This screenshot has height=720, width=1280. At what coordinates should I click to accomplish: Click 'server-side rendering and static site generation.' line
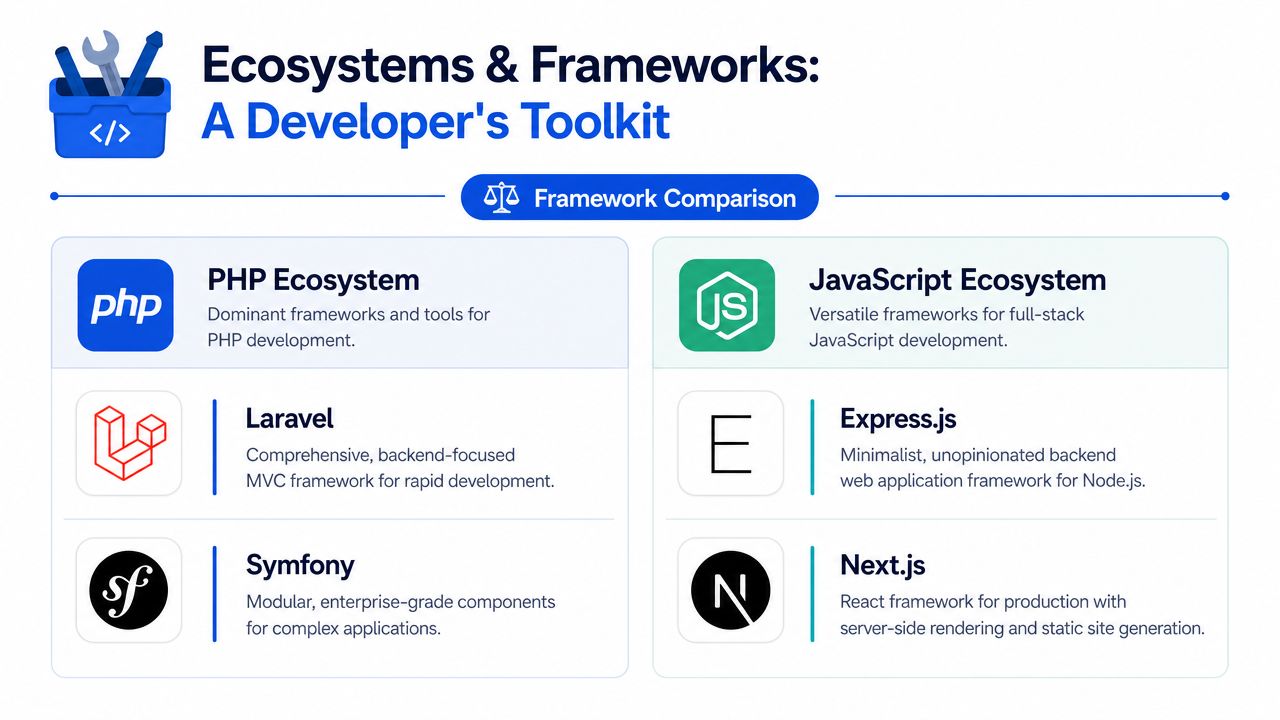(x=1022, y=629)
